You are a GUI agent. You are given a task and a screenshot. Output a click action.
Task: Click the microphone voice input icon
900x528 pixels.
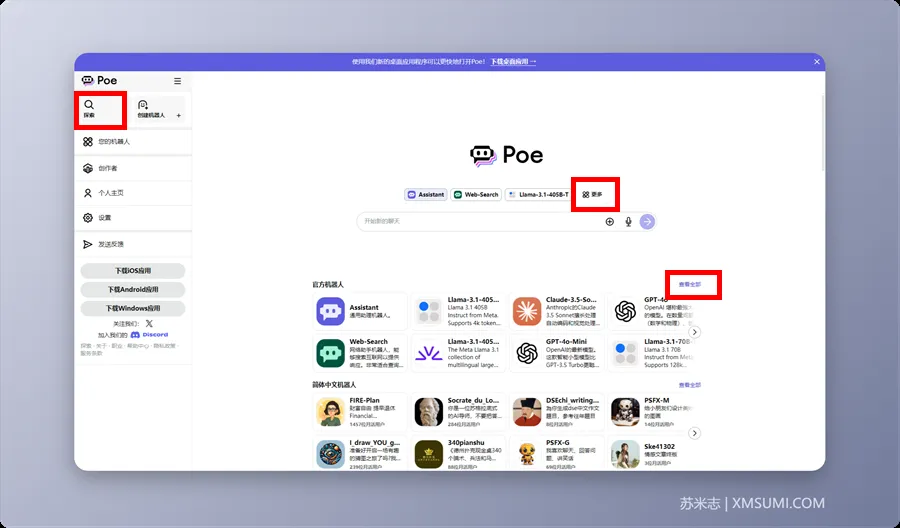coord(629,222)
